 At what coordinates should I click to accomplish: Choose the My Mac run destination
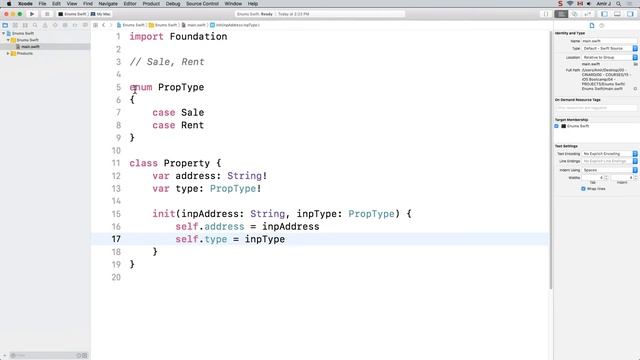pos(101,14)
